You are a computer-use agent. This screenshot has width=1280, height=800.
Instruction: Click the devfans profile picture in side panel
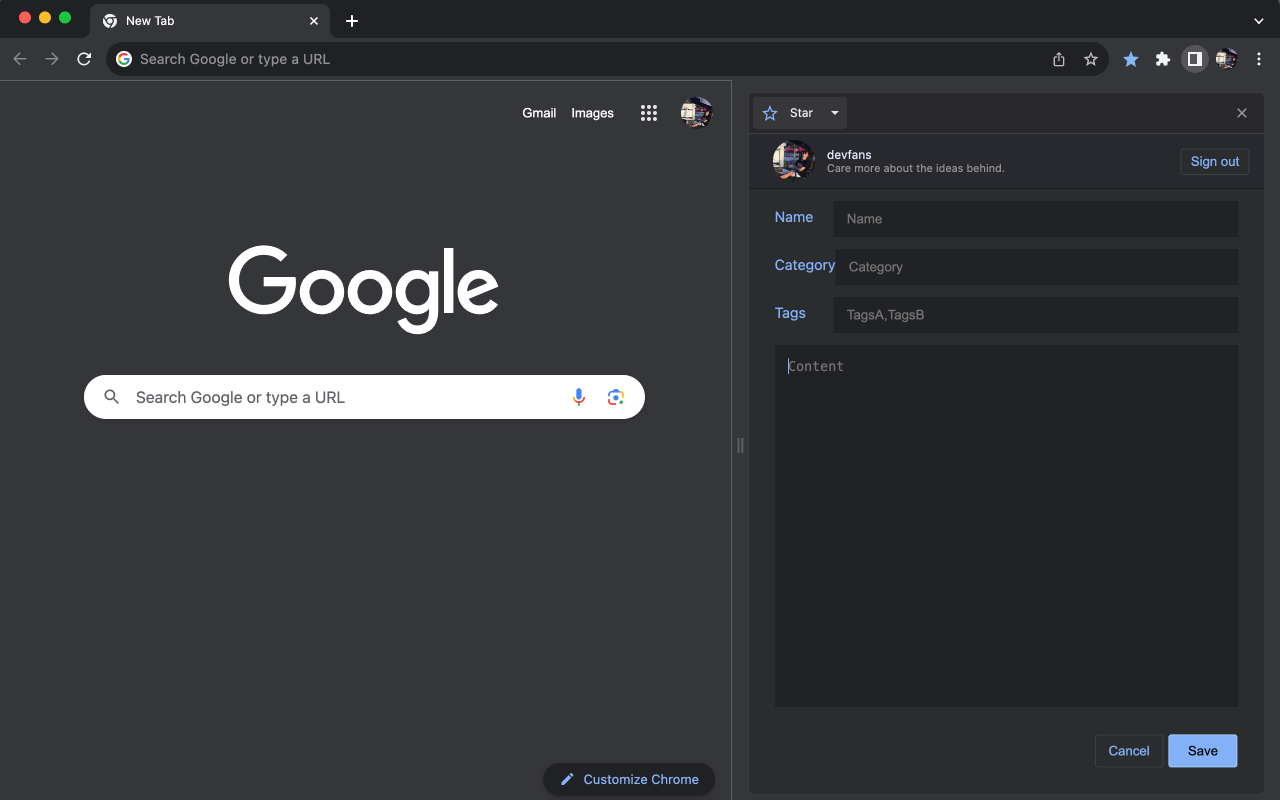[793, 161]
